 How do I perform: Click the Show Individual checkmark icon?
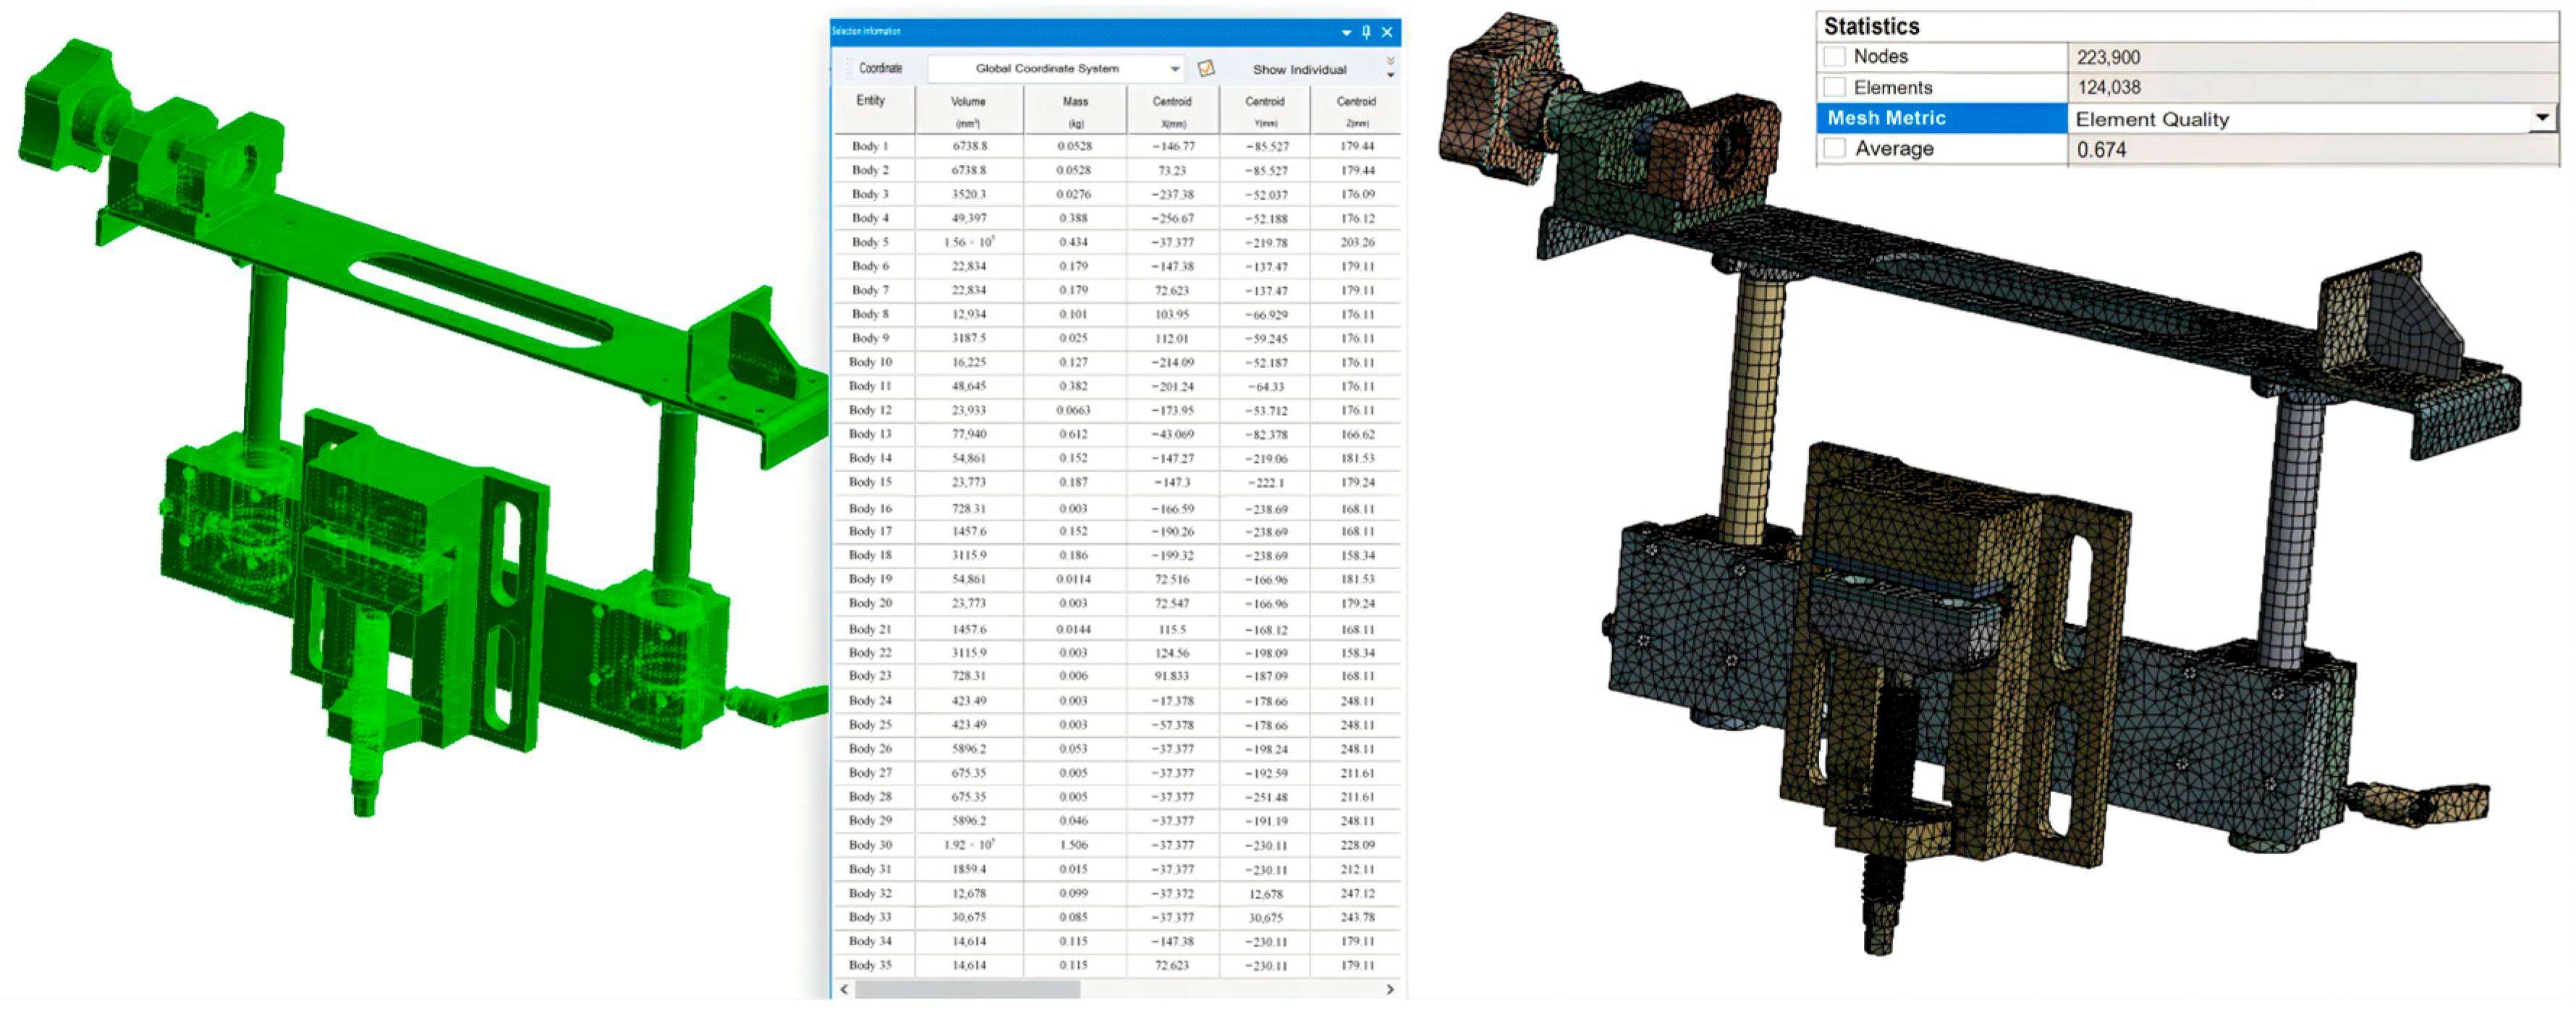[1206, 69]
